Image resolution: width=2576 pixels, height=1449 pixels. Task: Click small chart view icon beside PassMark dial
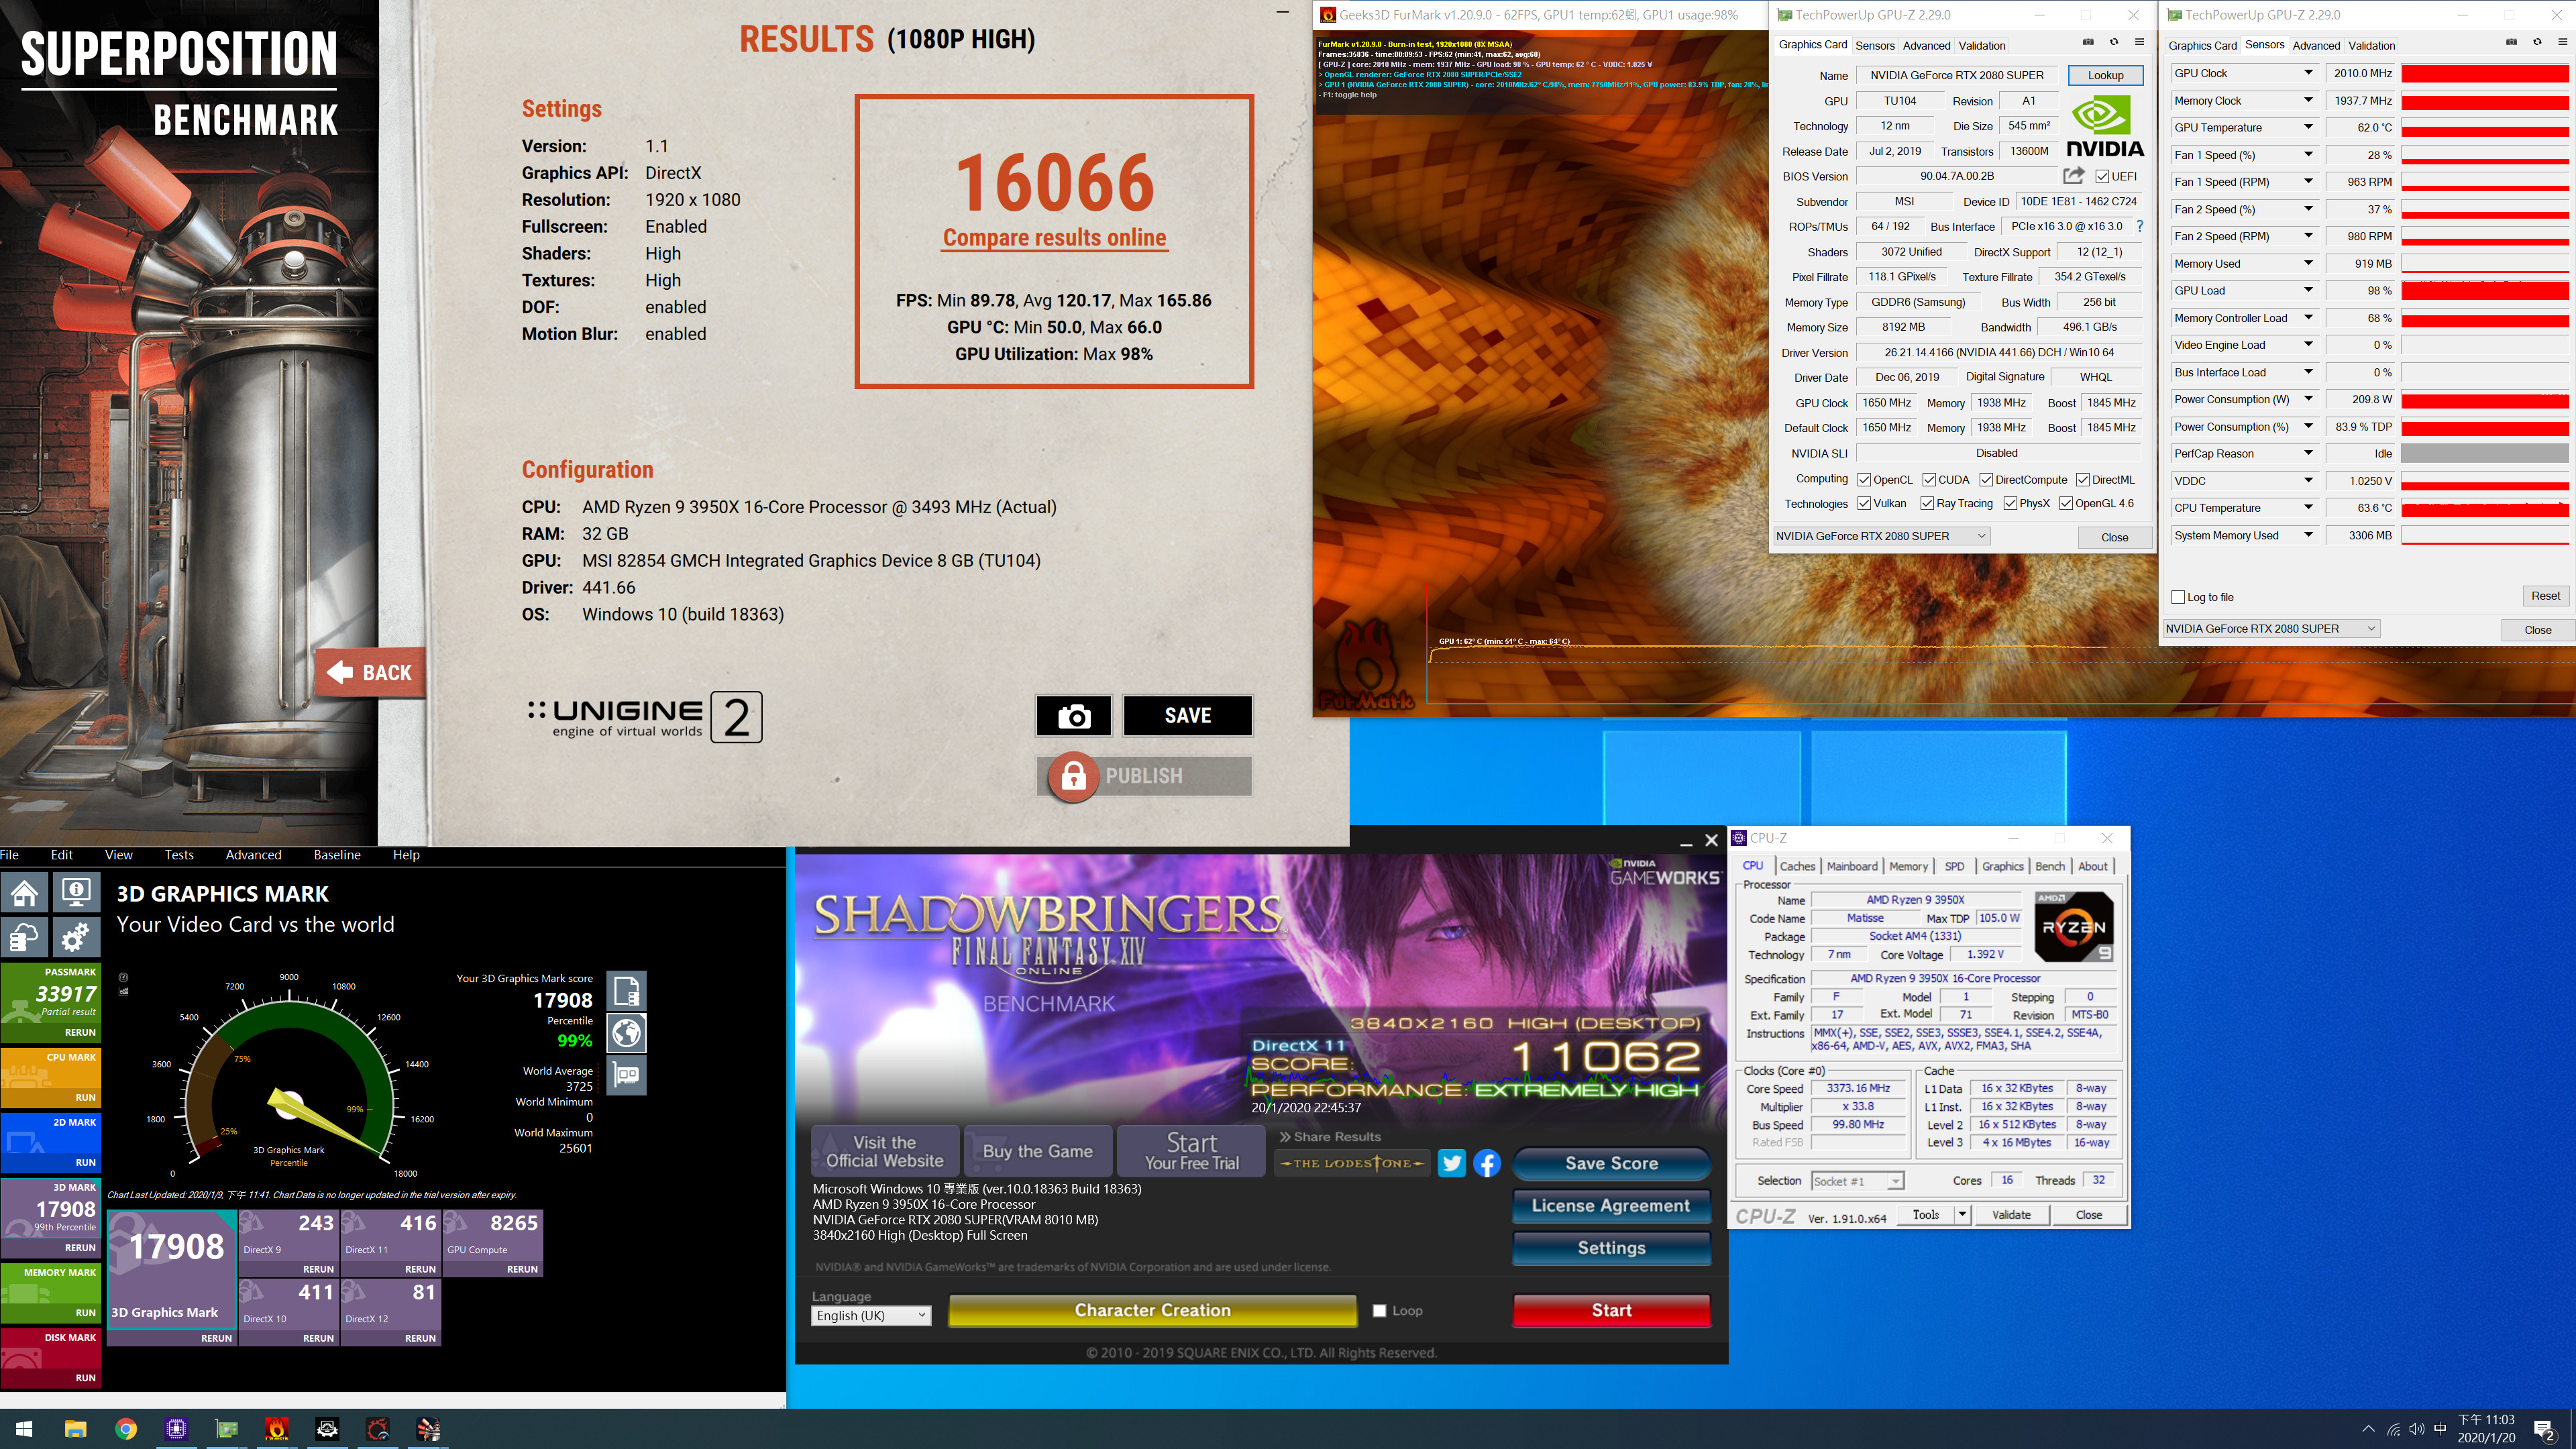(x=123, y=992)
